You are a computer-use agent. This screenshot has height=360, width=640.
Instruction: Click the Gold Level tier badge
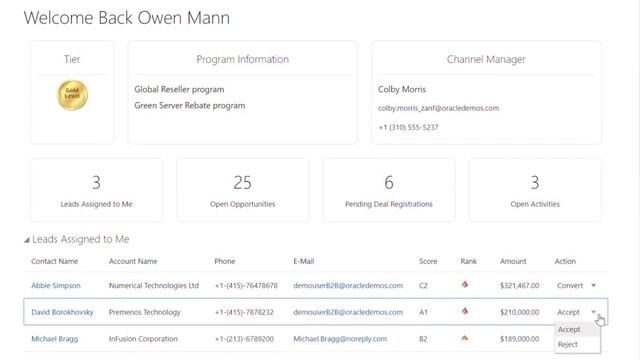tap(72, 95)
